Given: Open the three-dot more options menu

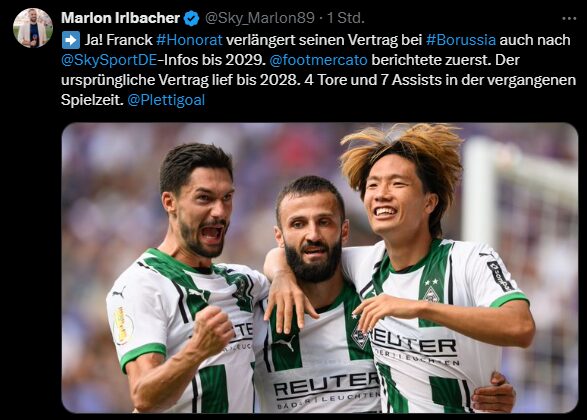Looking at the screenshot, I should tap(569, 18).
